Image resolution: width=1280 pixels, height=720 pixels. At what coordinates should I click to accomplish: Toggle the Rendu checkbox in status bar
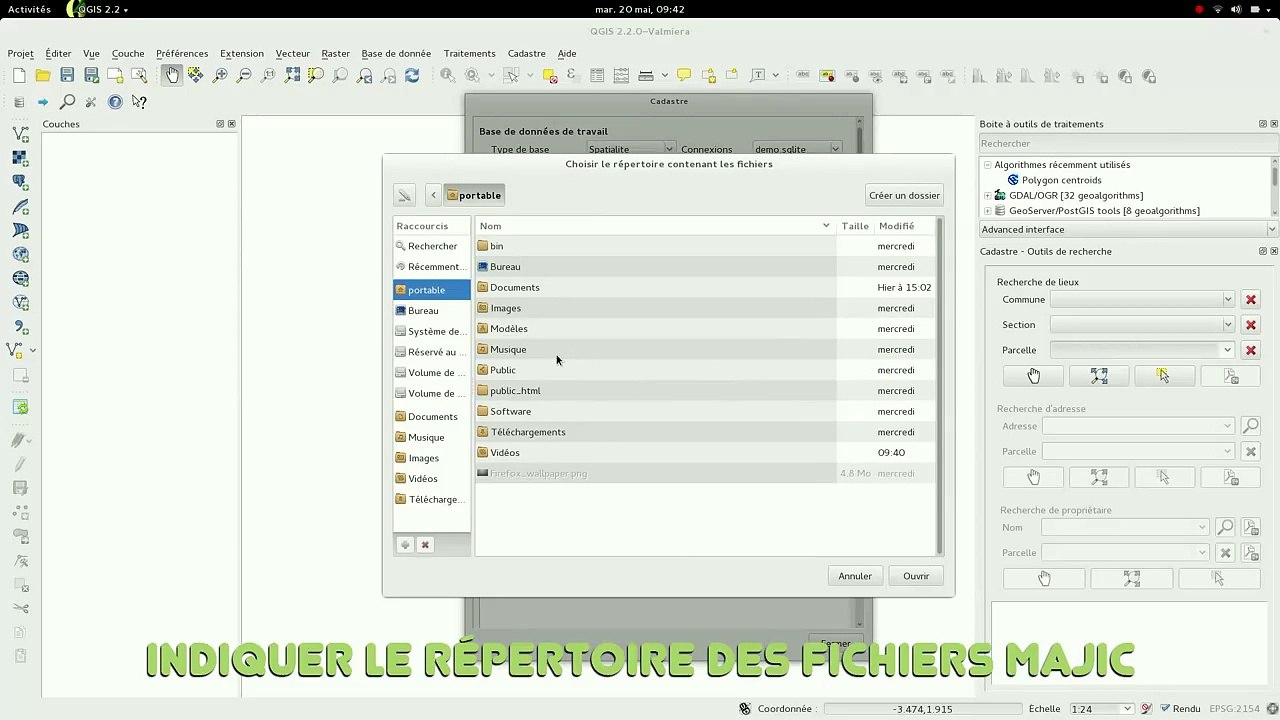tap(1163, 709)
